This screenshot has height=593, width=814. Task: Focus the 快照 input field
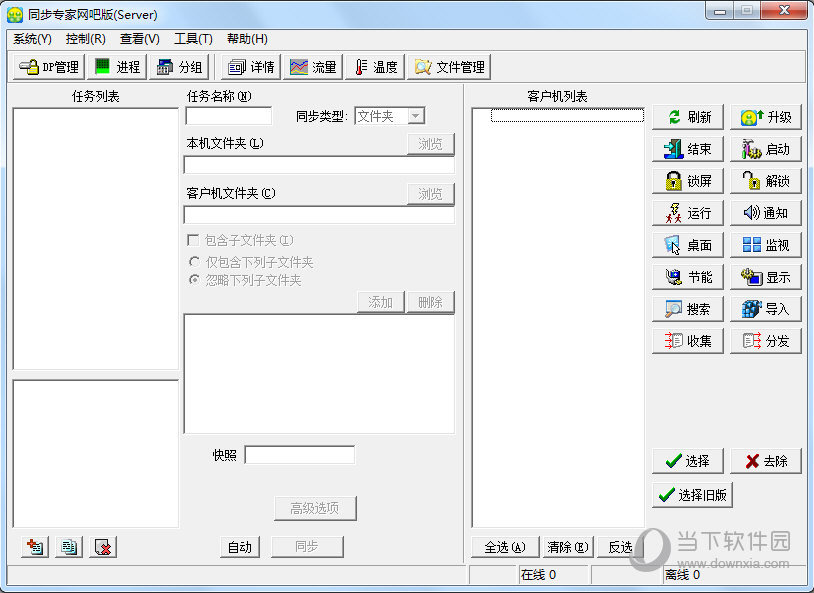300,455
